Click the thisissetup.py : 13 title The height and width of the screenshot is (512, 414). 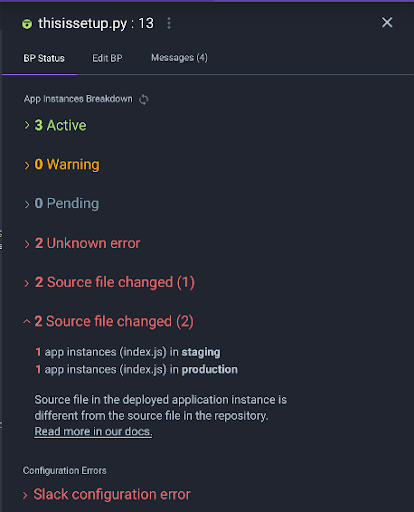coord(96,23)
